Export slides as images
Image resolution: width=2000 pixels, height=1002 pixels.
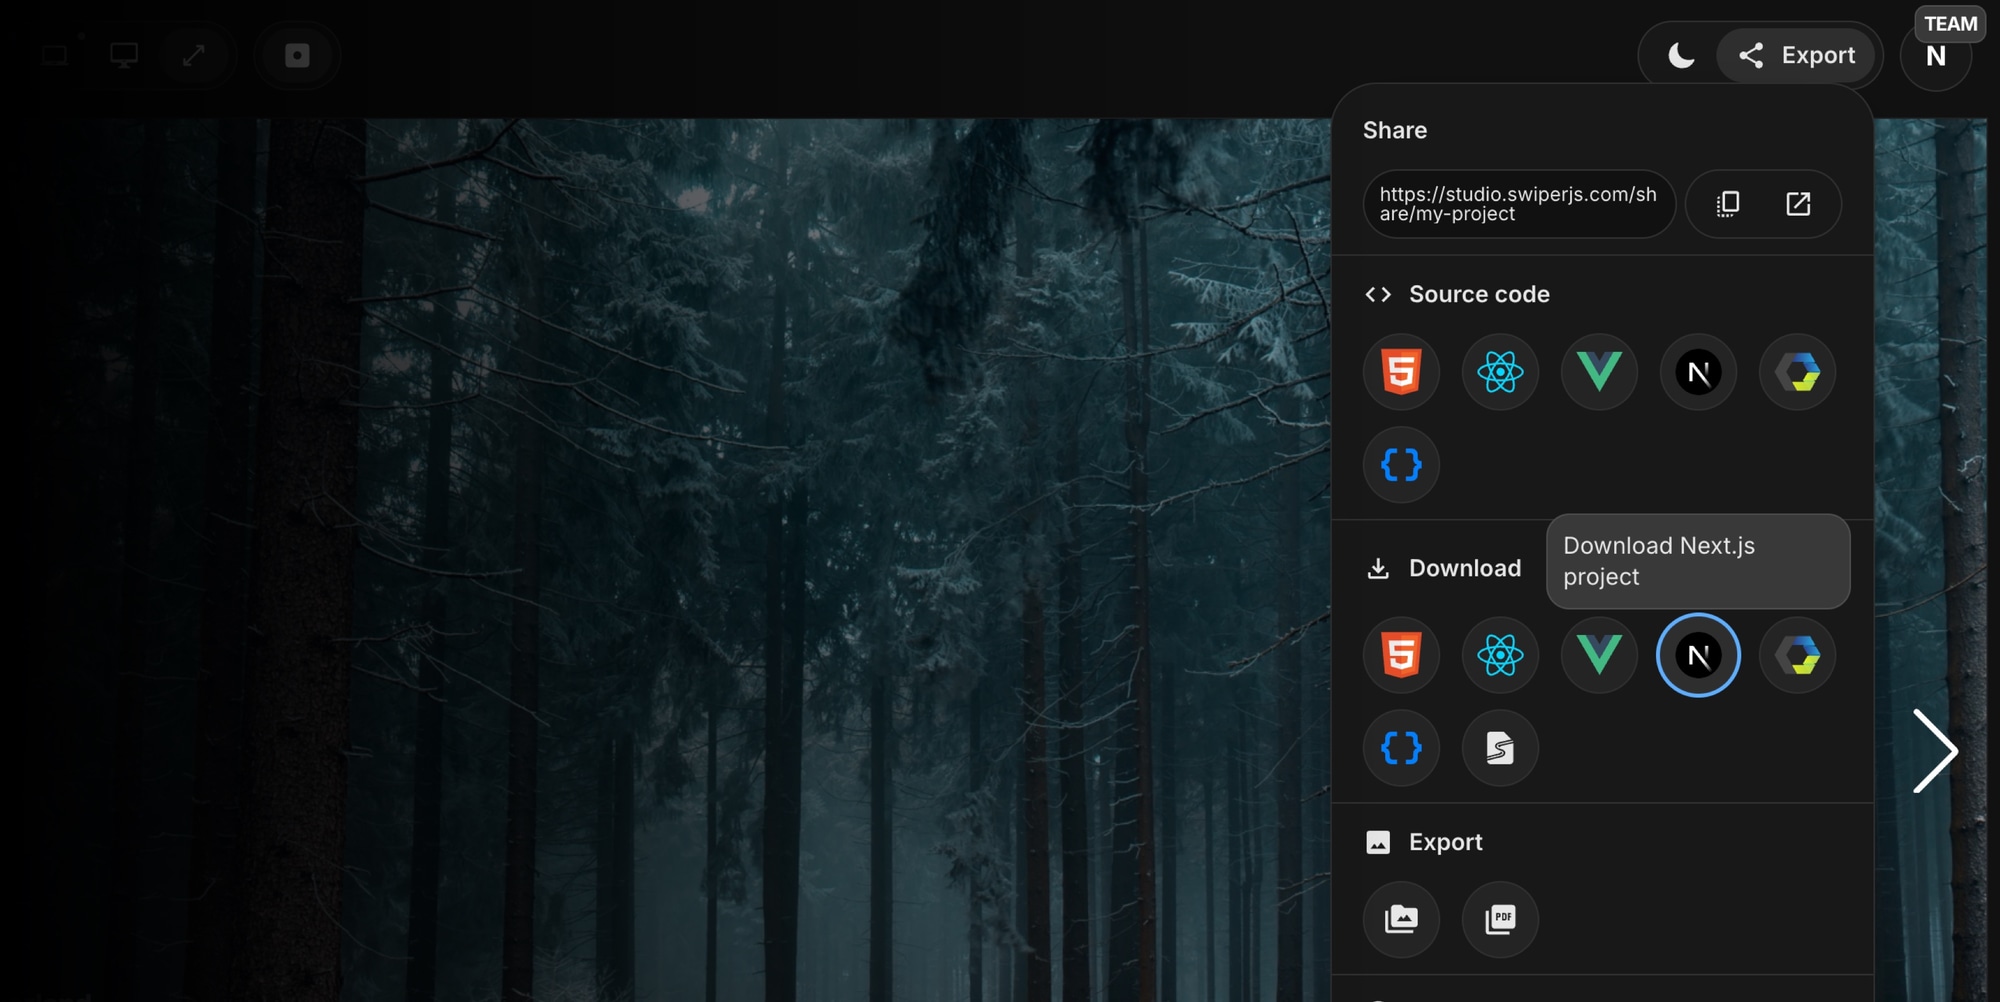pyautogui.click(x=1402, y=920)
